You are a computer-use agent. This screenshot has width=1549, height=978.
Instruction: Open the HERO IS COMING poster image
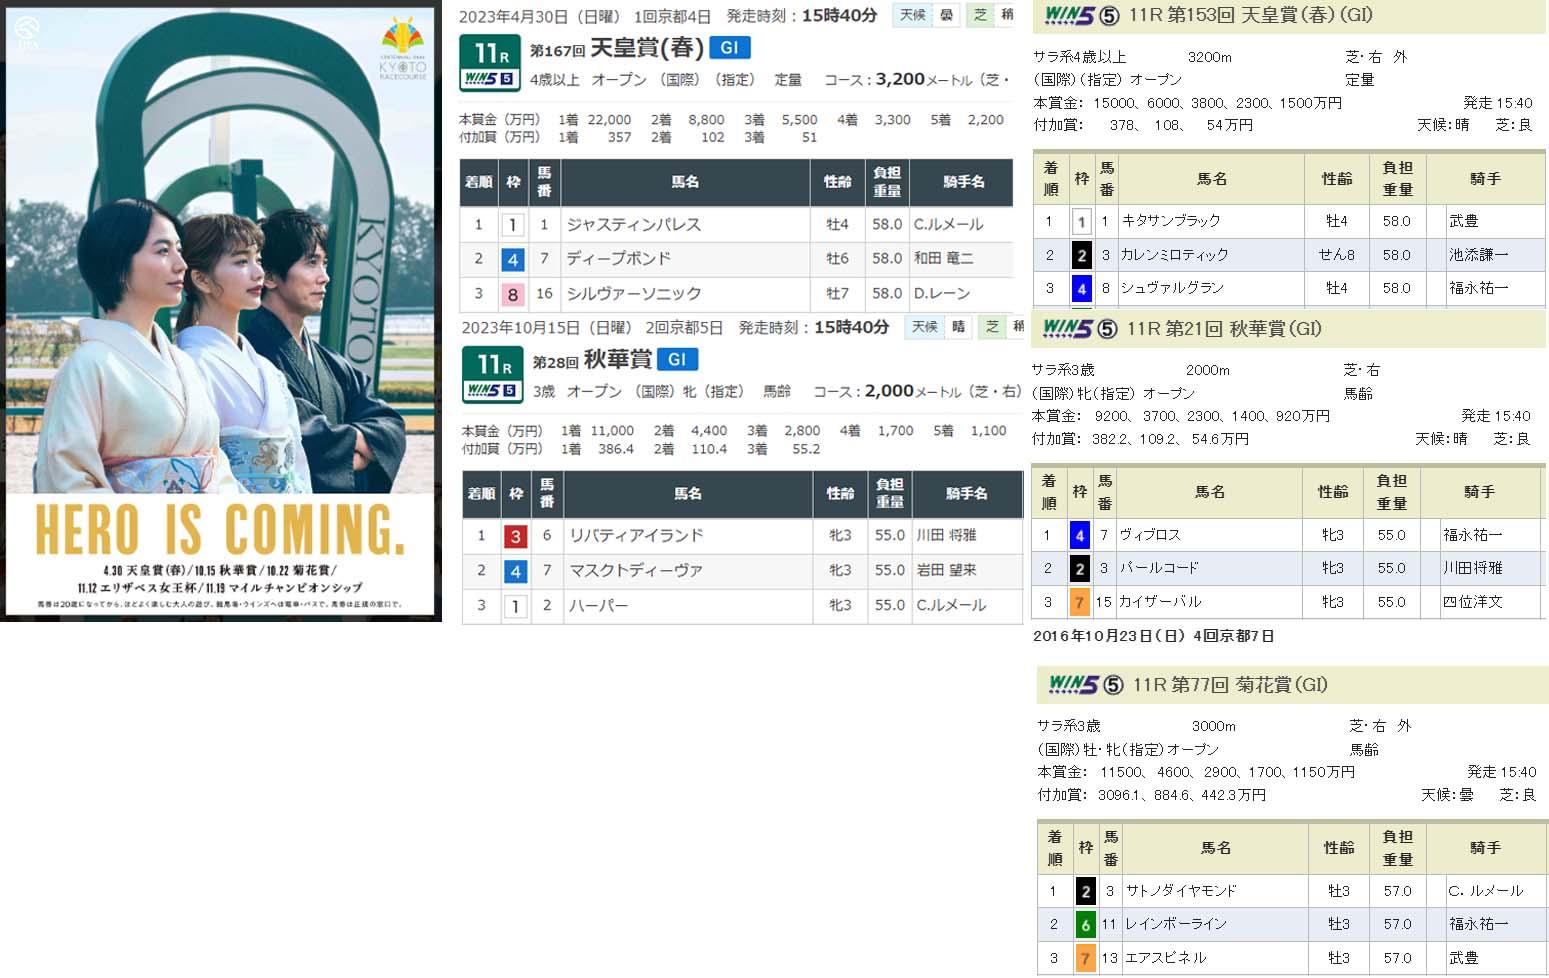[x=221, y=310]
